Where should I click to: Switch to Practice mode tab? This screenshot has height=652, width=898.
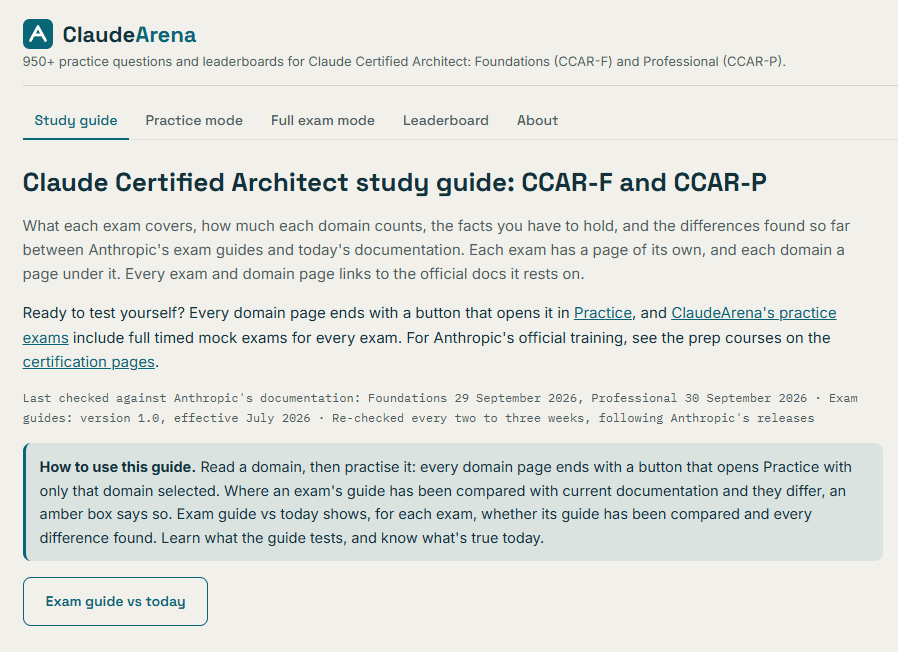pyautogui.click(x=194, y=120)
